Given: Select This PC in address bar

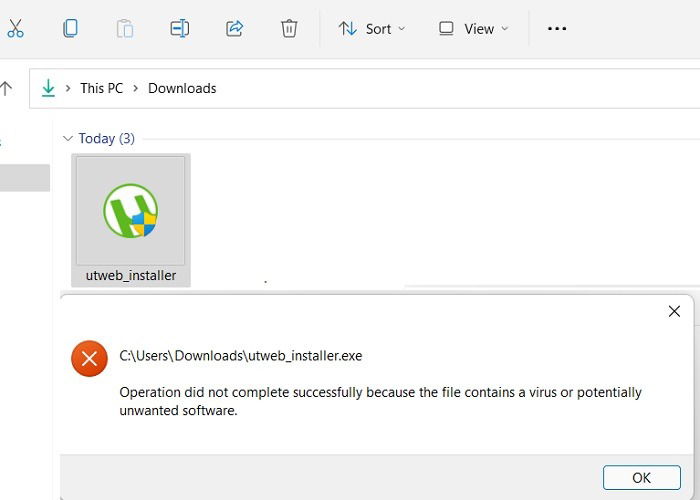Looking at the screenshot, I should point(101,88).
